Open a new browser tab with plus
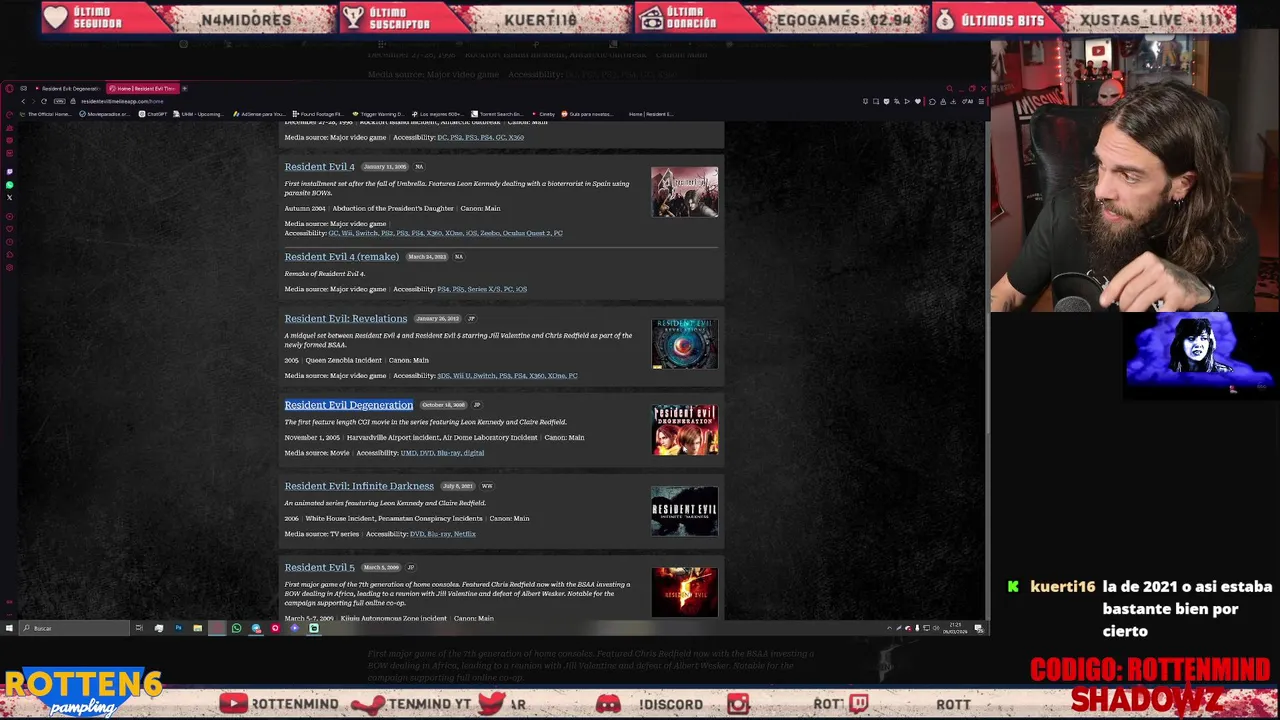The image size is (1280, 720). pyautogui.click(x=184, y=89)
